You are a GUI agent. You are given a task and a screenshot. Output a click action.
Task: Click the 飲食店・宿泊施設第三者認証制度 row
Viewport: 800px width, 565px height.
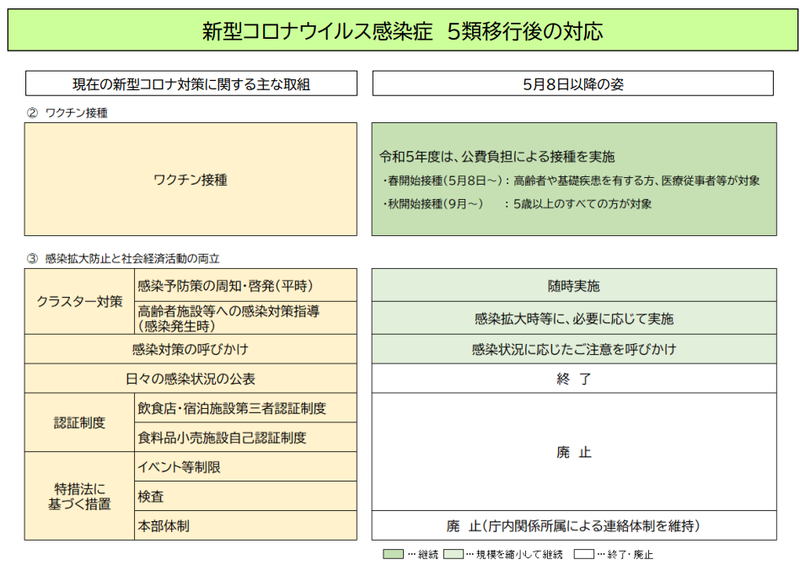245,408
